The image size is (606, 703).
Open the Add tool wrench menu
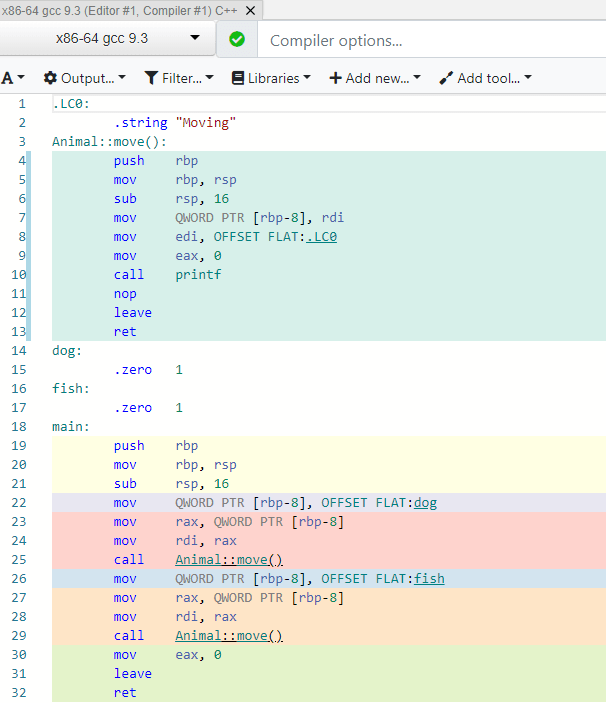[485, 78]
